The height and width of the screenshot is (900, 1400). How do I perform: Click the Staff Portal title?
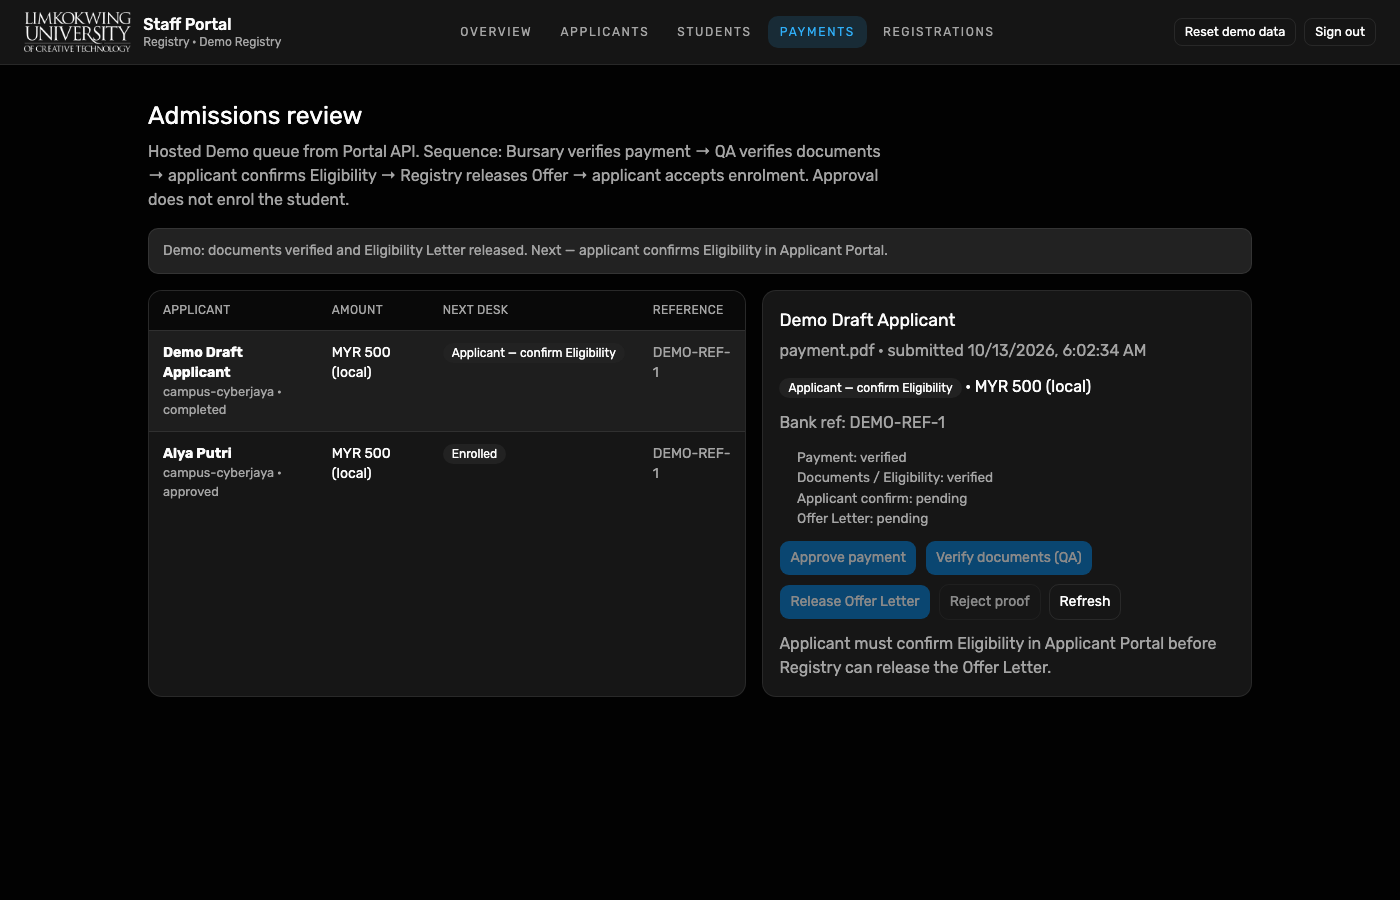[x=187, y=24]
